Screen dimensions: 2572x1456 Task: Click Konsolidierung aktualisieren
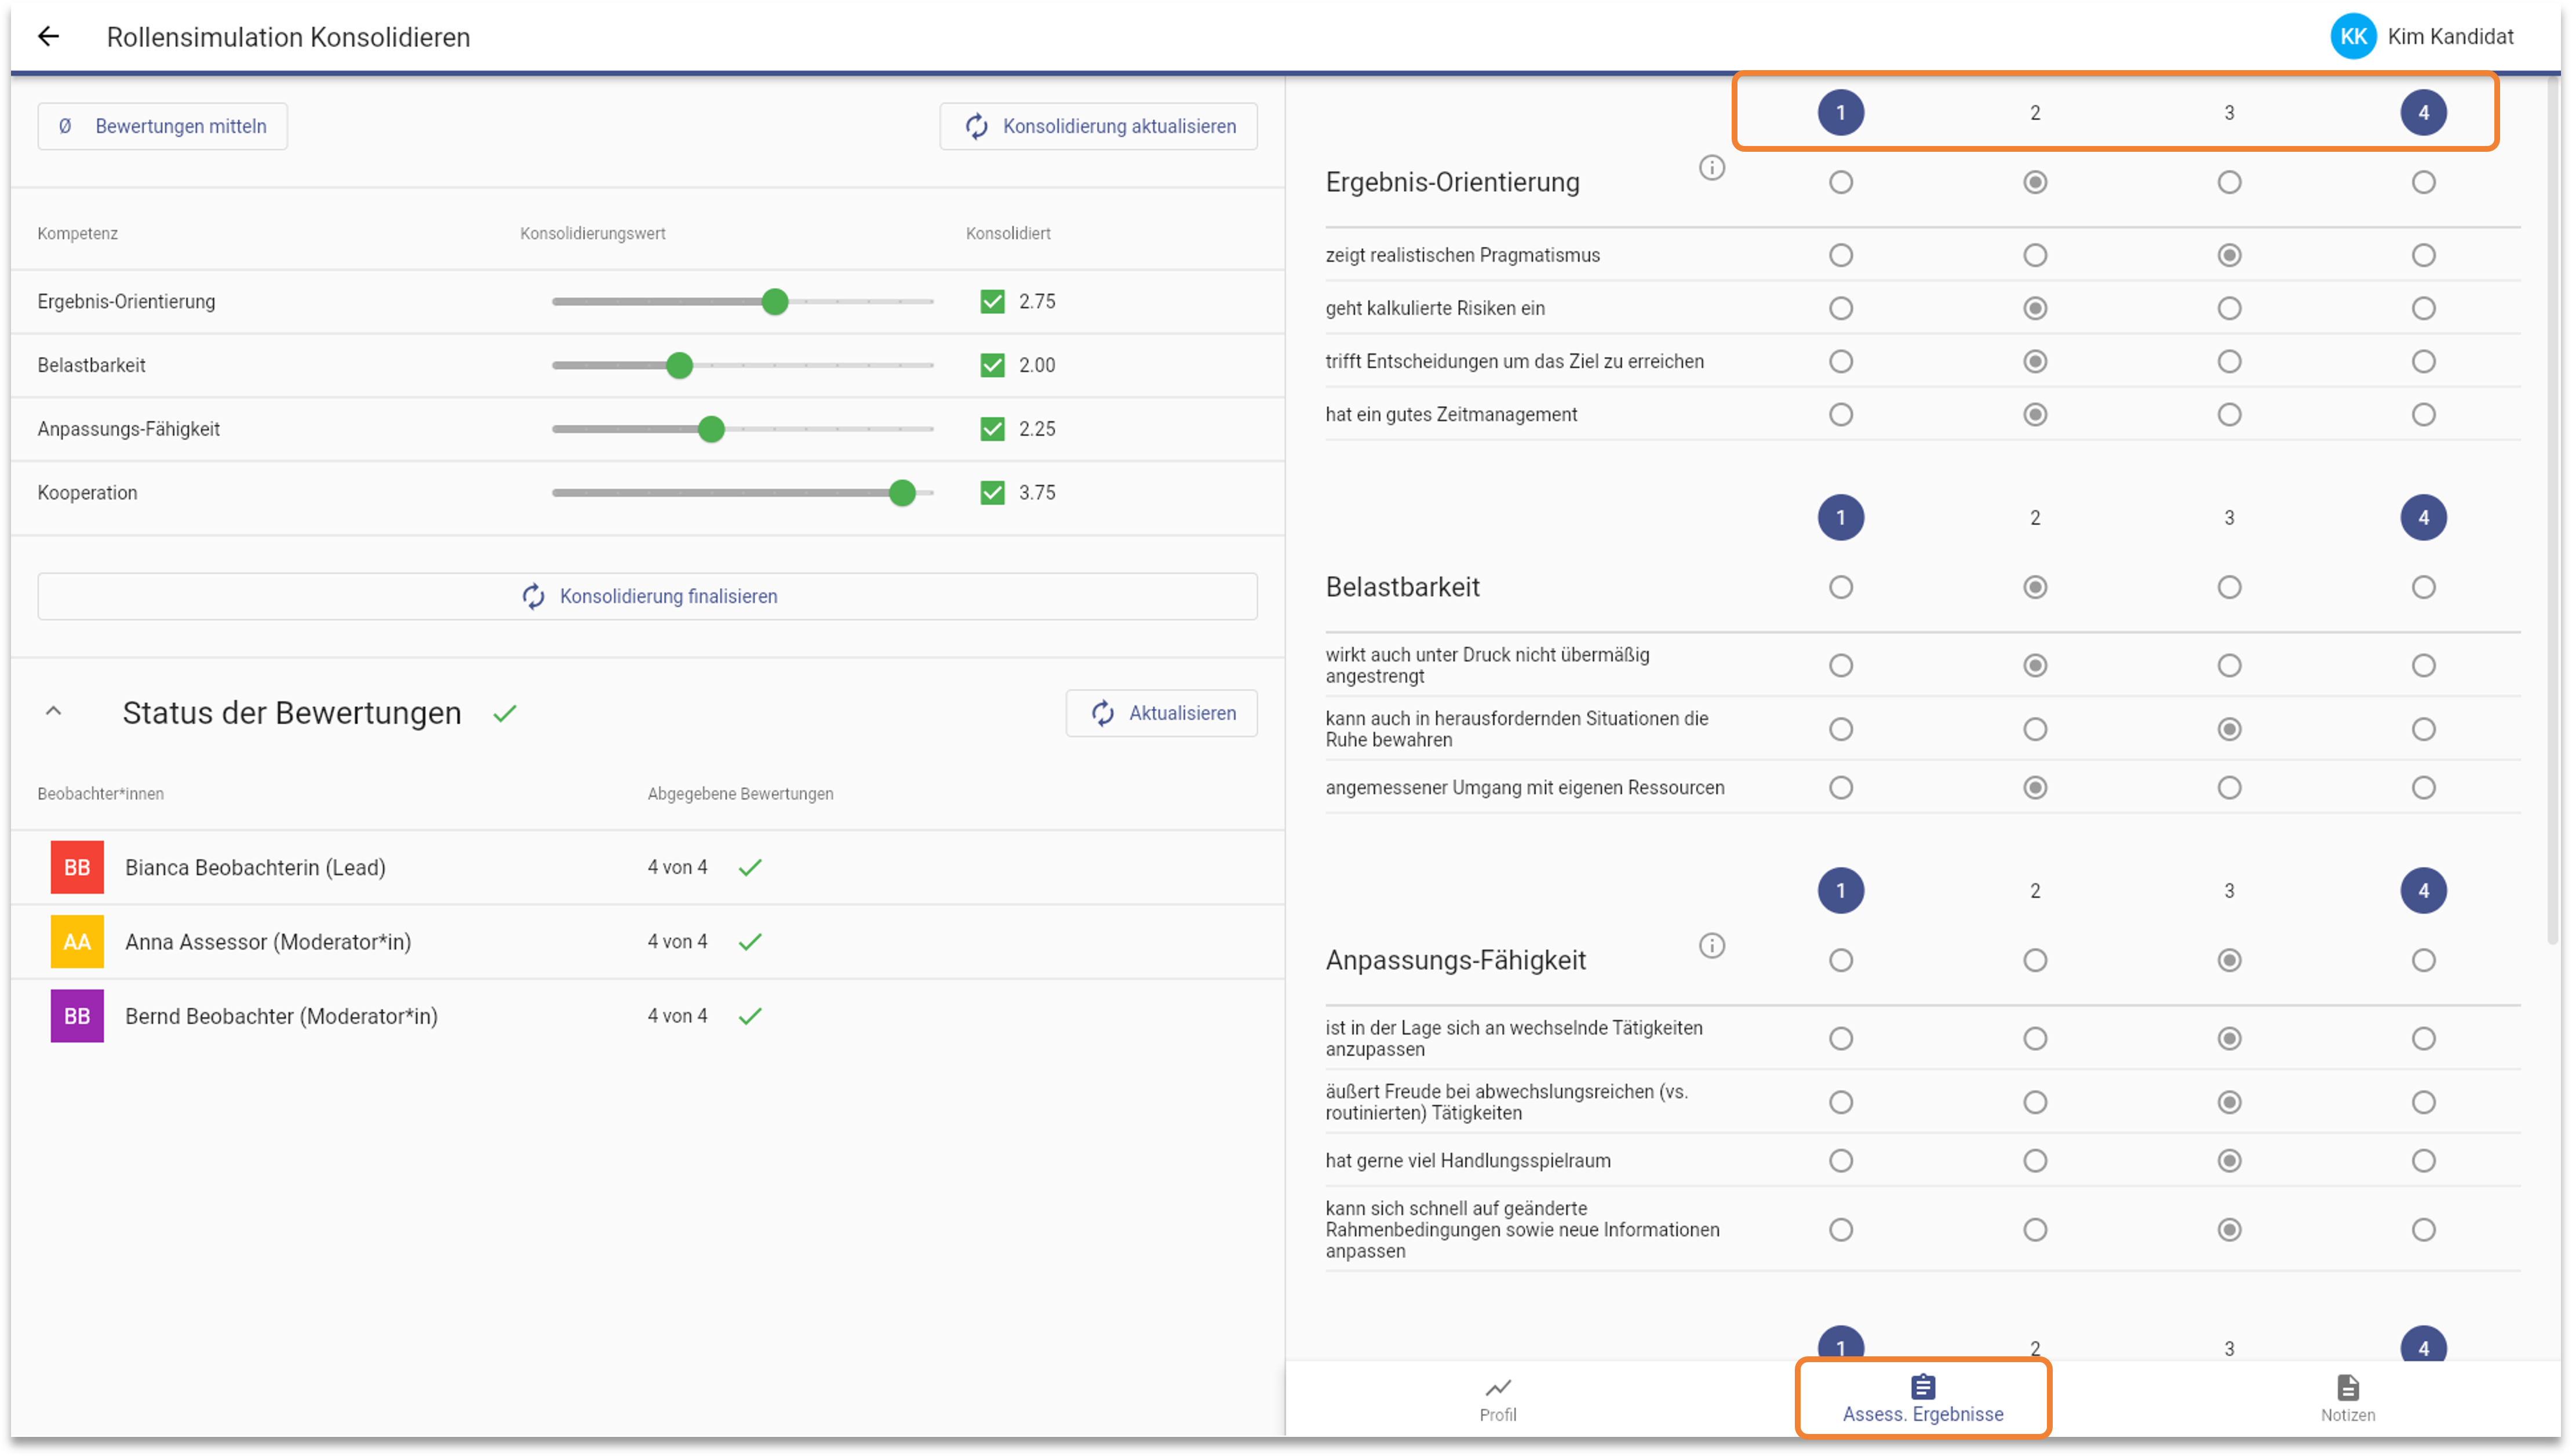point(1098,126)
